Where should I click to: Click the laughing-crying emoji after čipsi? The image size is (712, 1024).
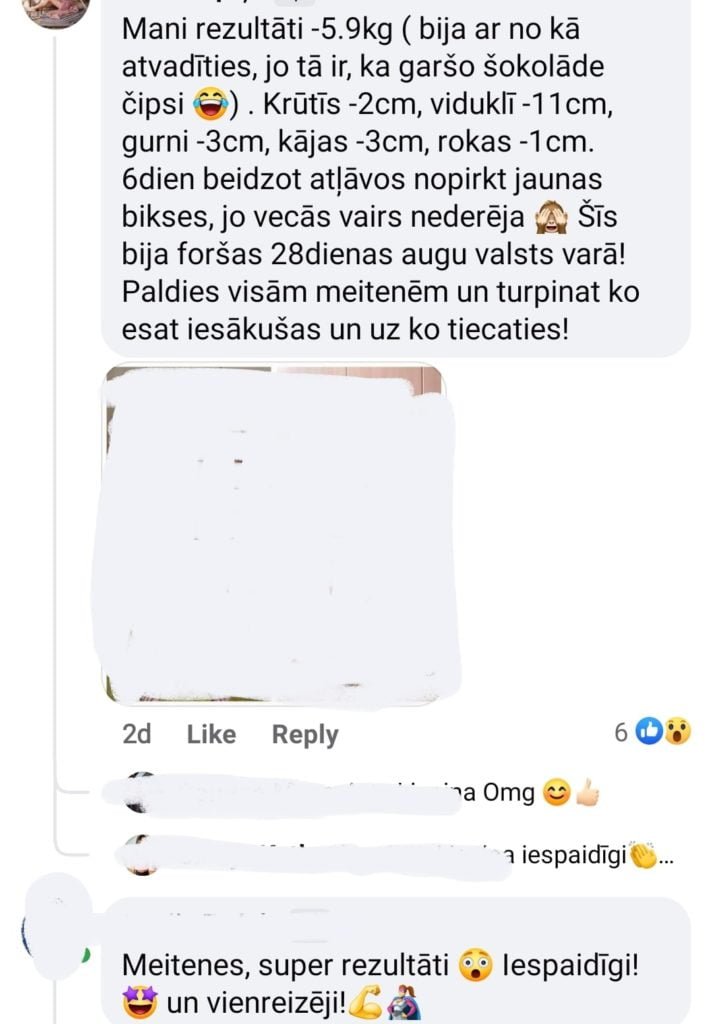pos(211,105)
